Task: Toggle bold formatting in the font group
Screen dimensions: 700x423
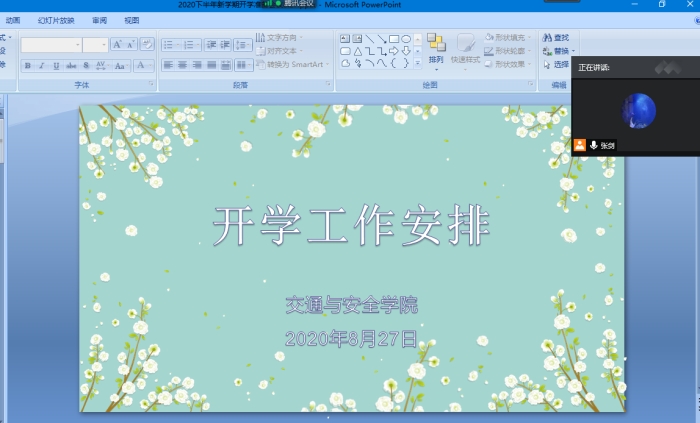Action: [x=28, y=66]
